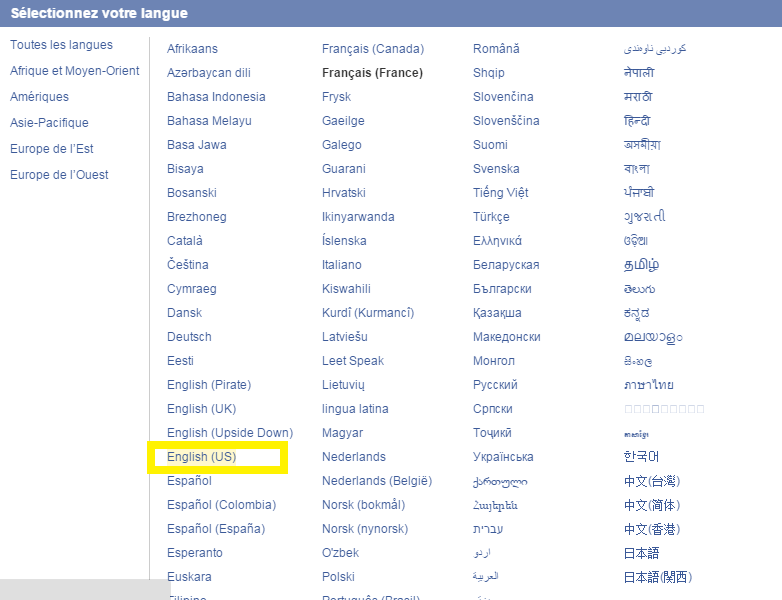
Task: Pick Bisaya language
Action: (186, 169)
